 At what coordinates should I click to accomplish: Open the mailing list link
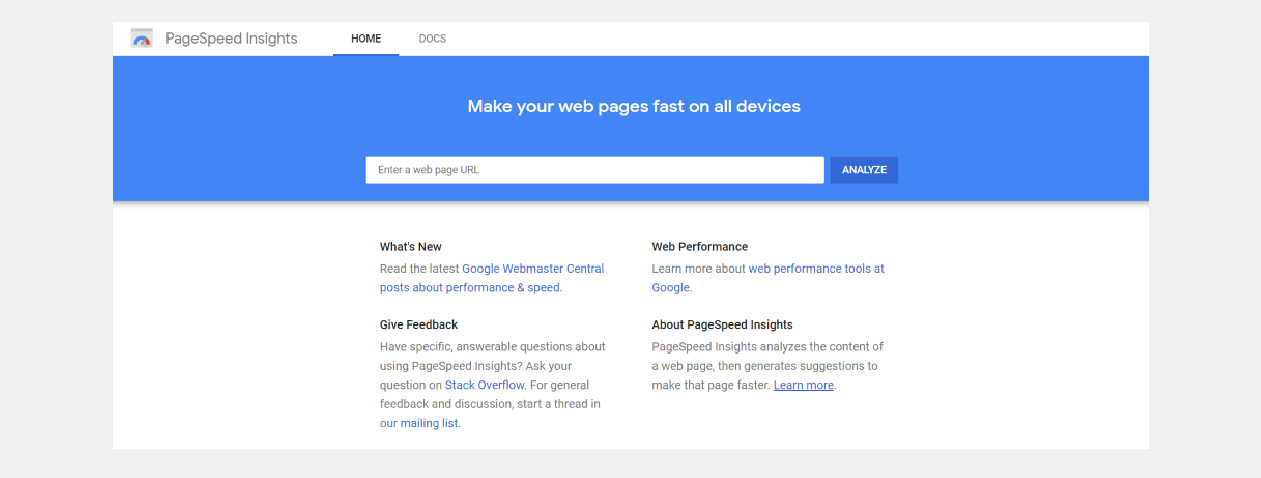[429, 424]
